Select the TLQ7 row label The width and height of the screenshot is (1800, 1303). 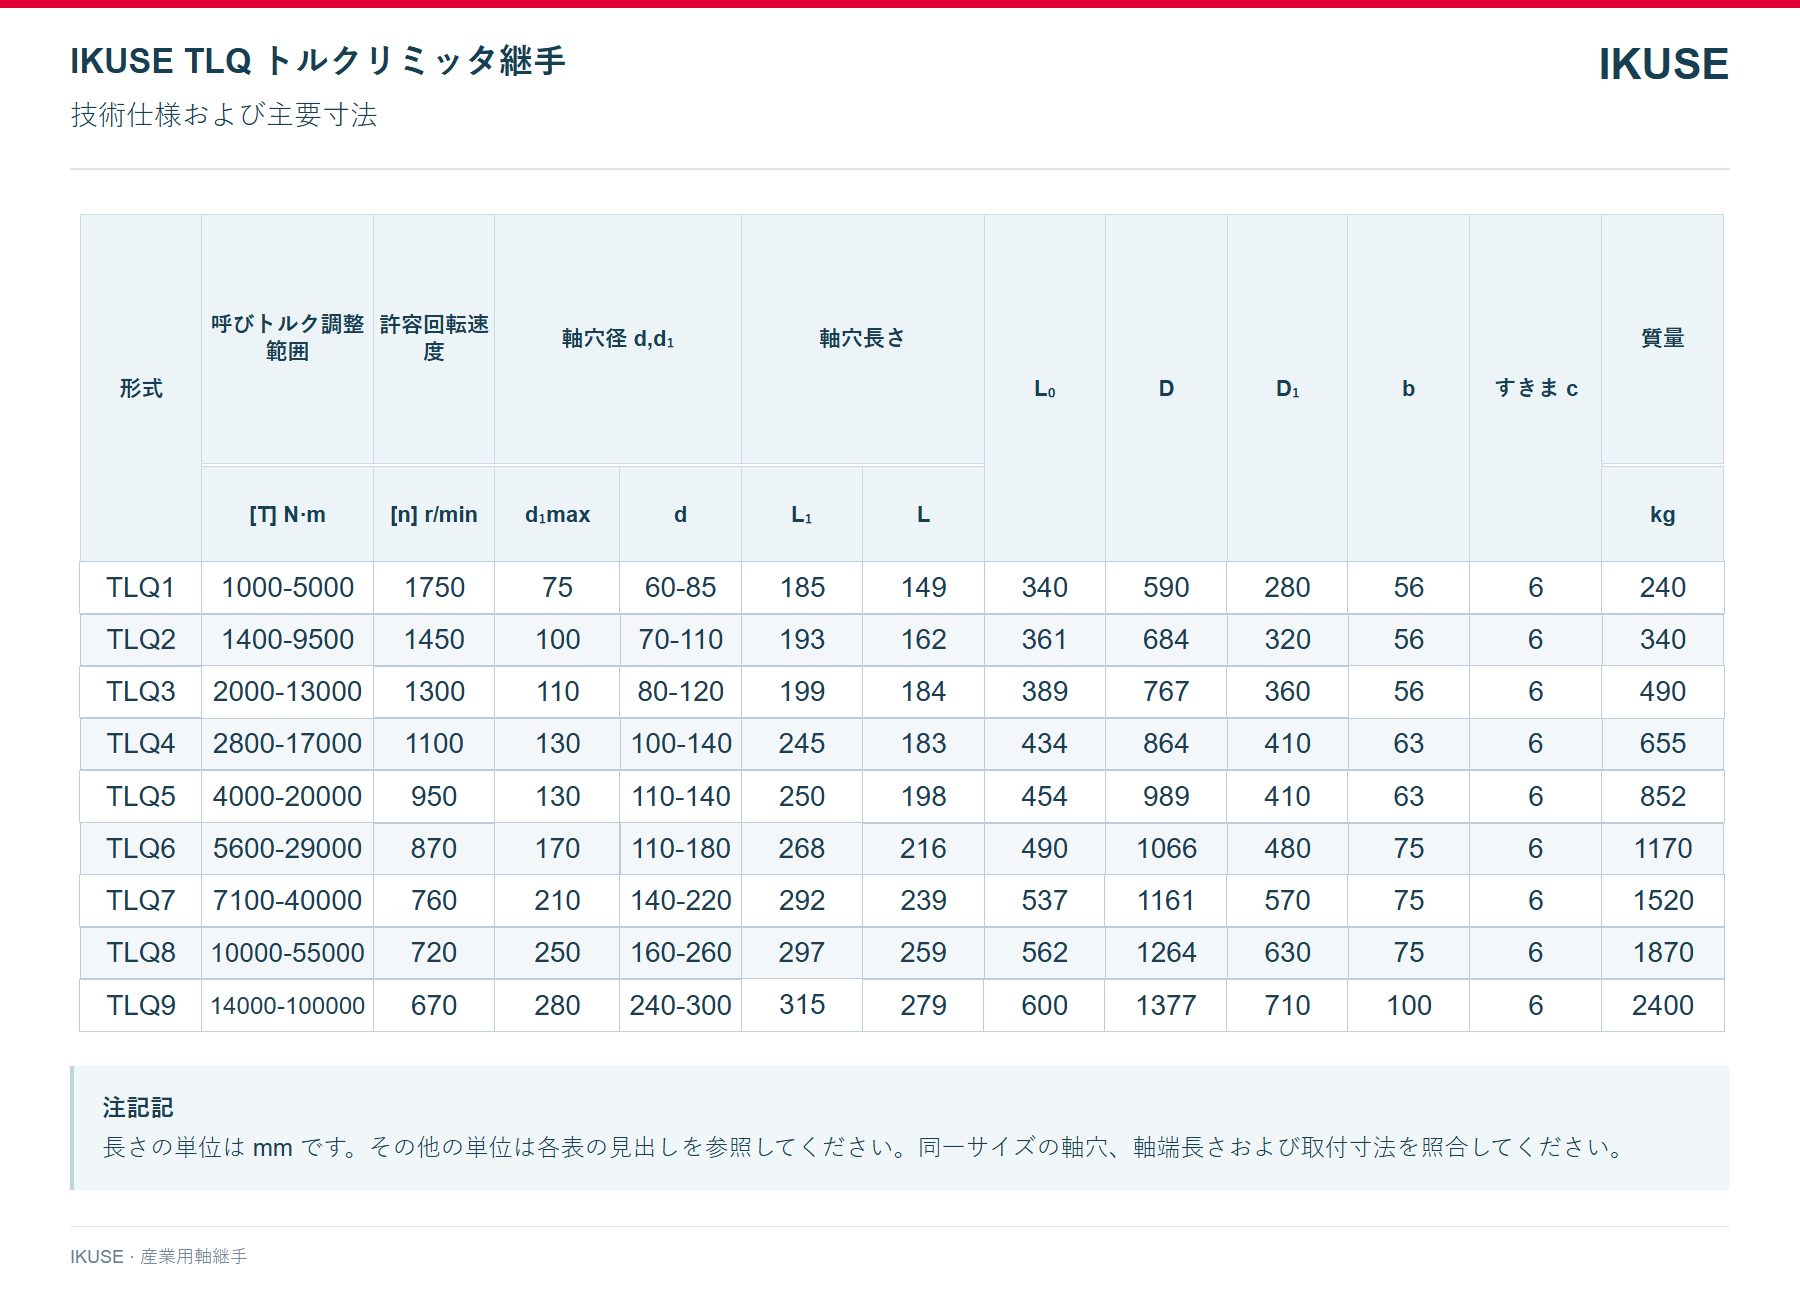(141, 900)
